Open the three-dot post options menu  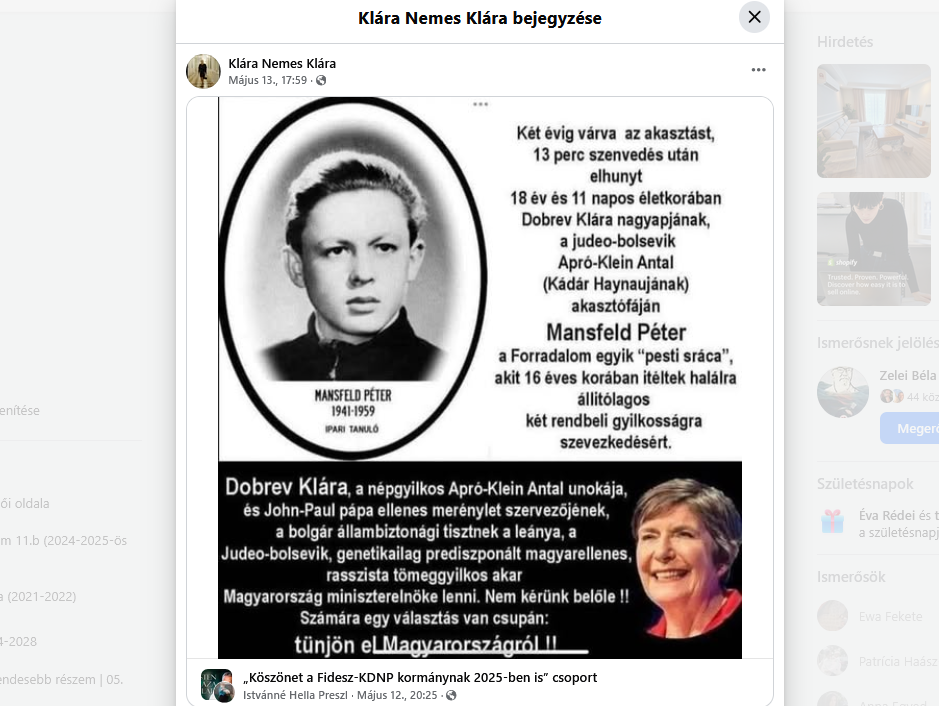pos(758,70)
